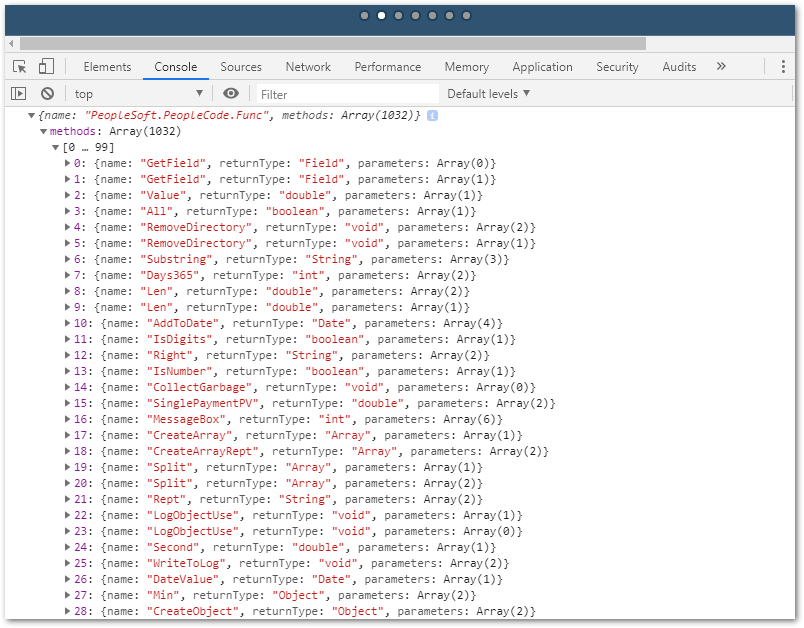Expand entry 10 AddToDate
This screenshot has width=804, height=628.
pyautogui.click(x=67, y=323)
